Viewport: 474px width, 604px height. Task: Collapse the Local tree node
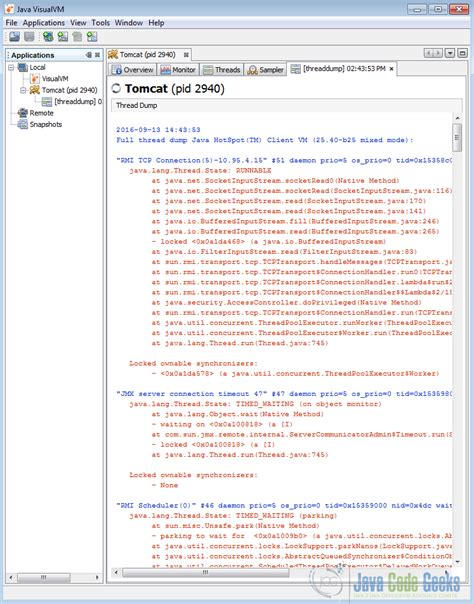11,67
